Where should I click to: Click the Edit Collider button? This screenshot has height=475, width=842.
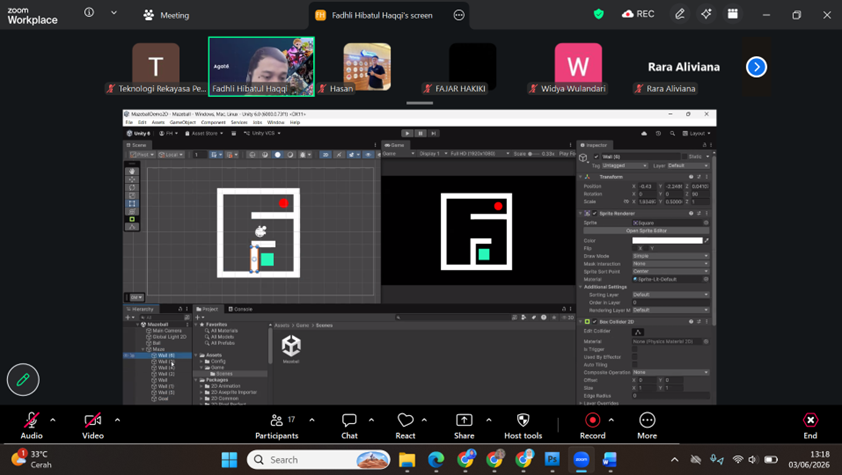point(638,332)
